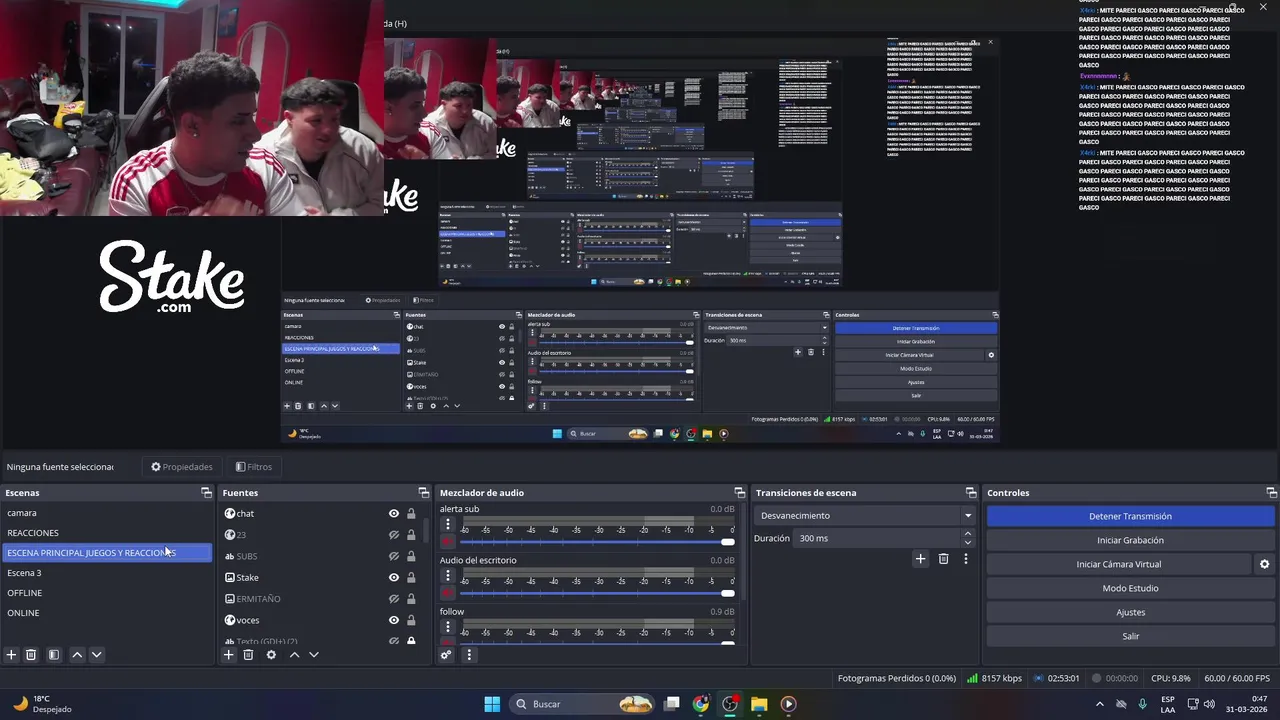
Task: Open scene filters icon in Escenas toolbar
Action: point(54,655)
